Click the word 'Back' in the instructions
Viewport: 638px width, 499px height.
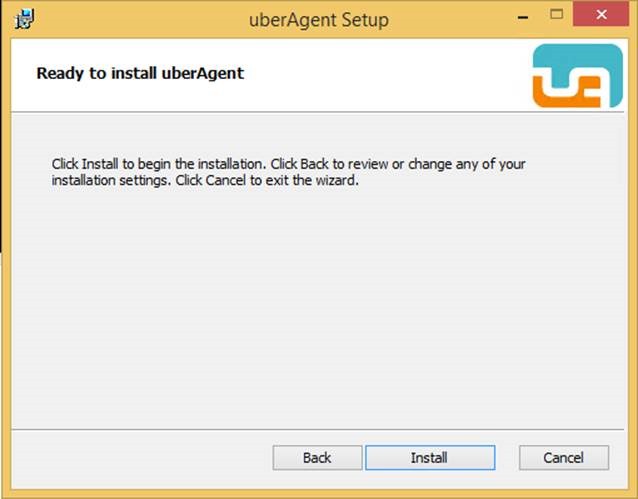point(314,164)
